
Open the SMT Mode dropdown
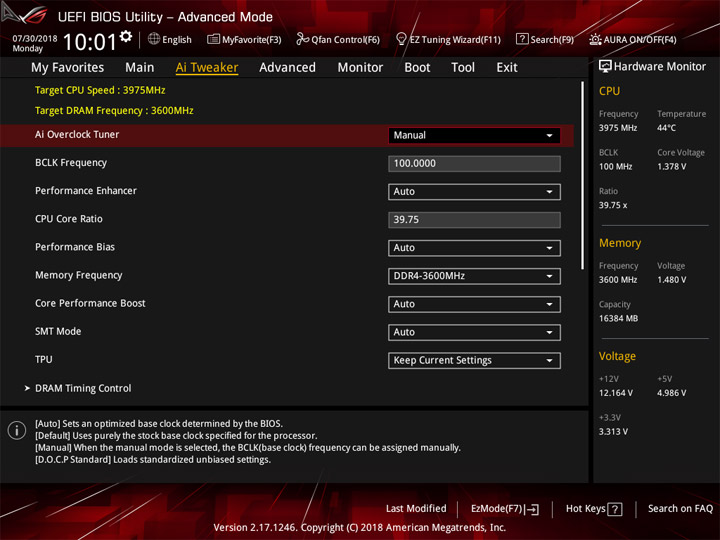(474, 332)
